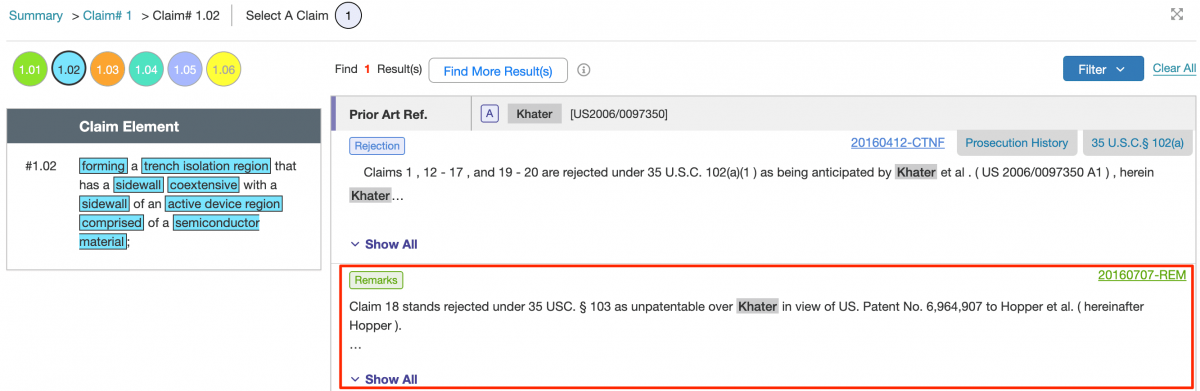Go to Summary breadcrumb
The height and width of the screenshot is (391, 1200).
pyautogui.click(x=36, y=15)
